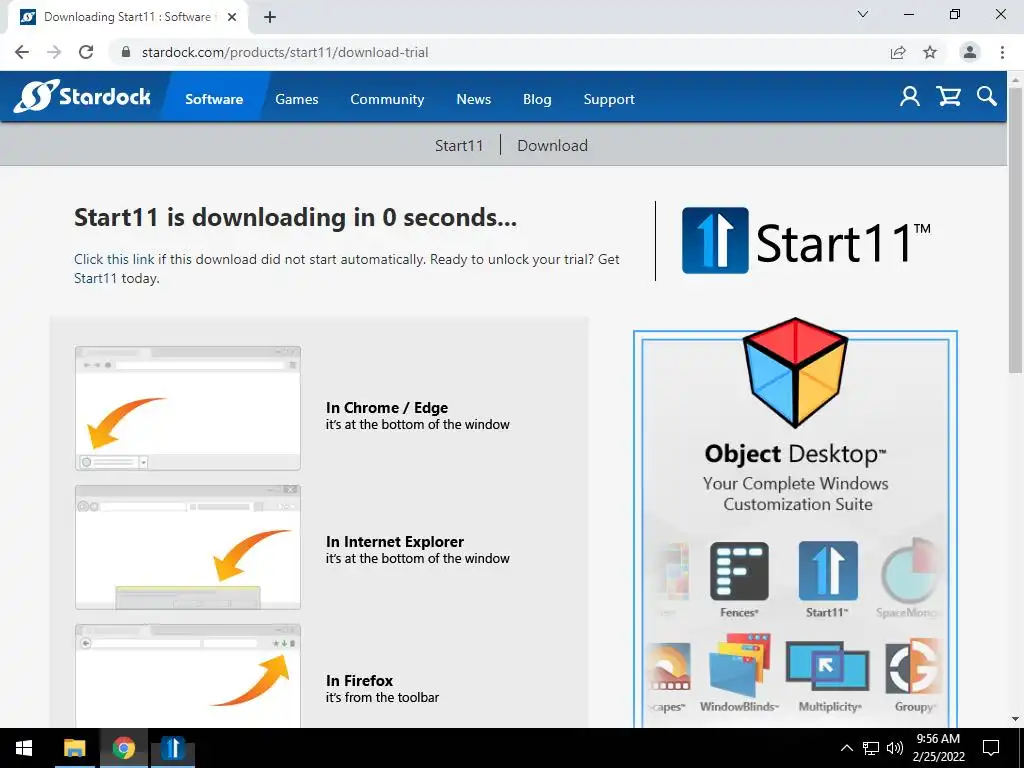Click the Internet Explorer instruction thumbnail

[x=188, y=547]
